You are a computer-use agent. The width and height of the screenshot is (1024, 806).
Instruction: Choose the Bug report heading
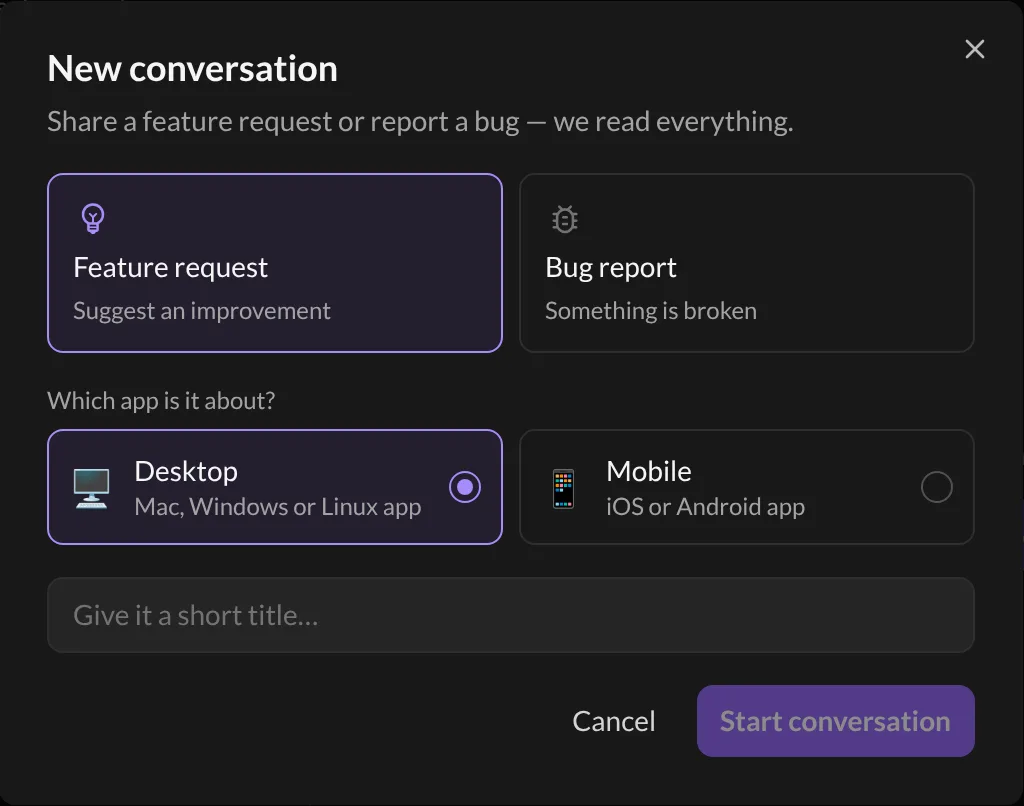(x=611, y=268)
